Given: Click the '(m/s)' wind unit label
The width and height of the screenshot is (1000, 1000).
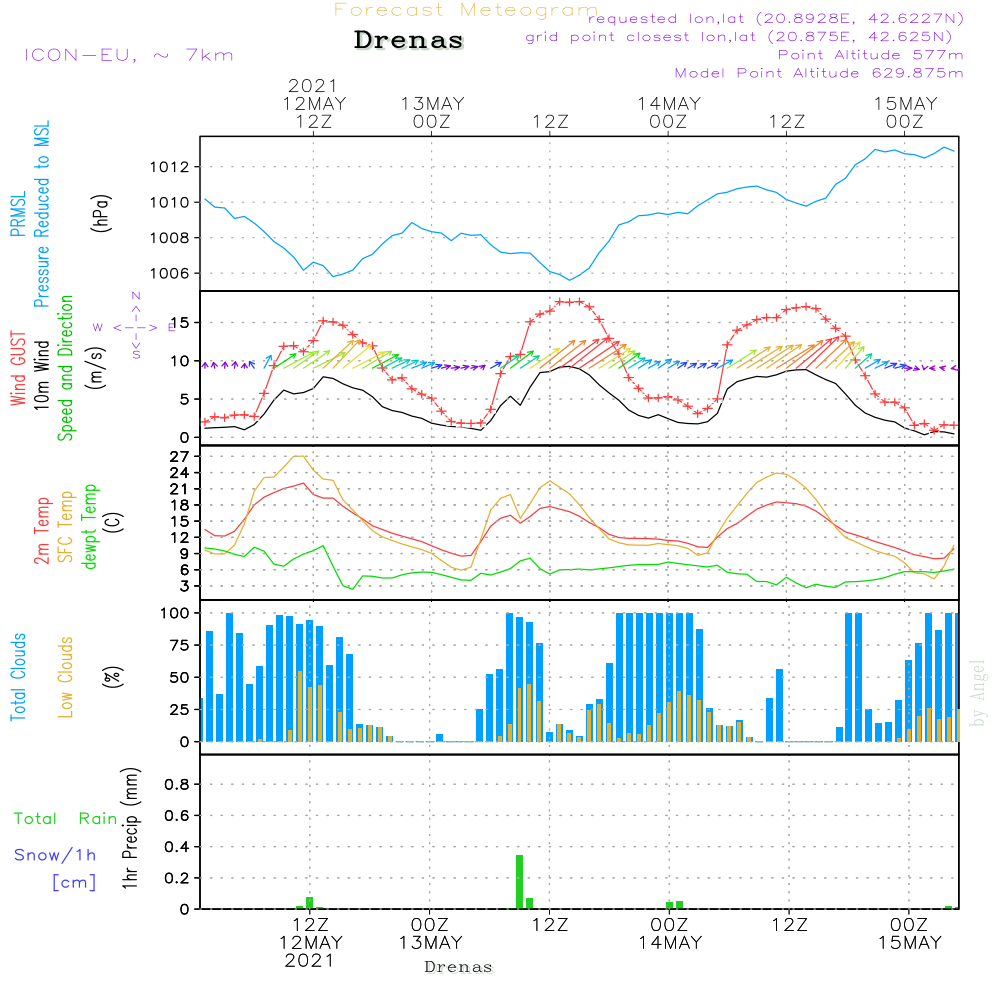Looking at the screenshot, I should point(96,369).
